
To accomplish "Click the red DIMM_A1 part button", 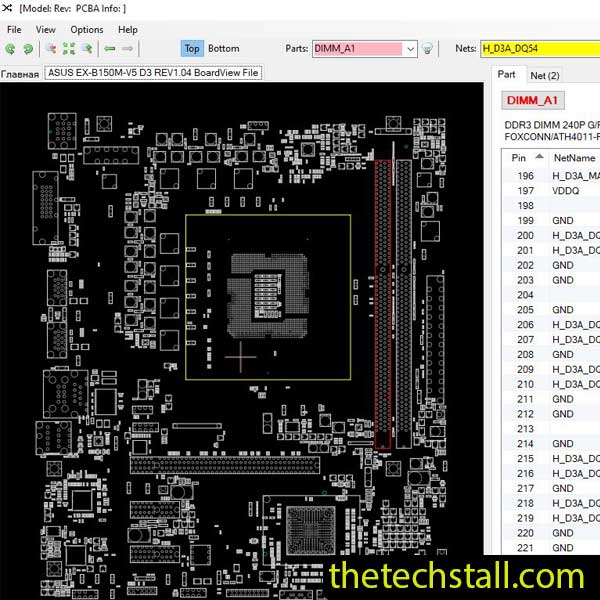I will pos(533,100).
